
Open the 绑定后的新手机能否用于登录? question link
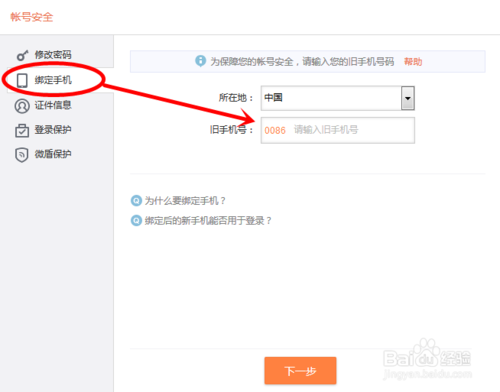point(208,220)
